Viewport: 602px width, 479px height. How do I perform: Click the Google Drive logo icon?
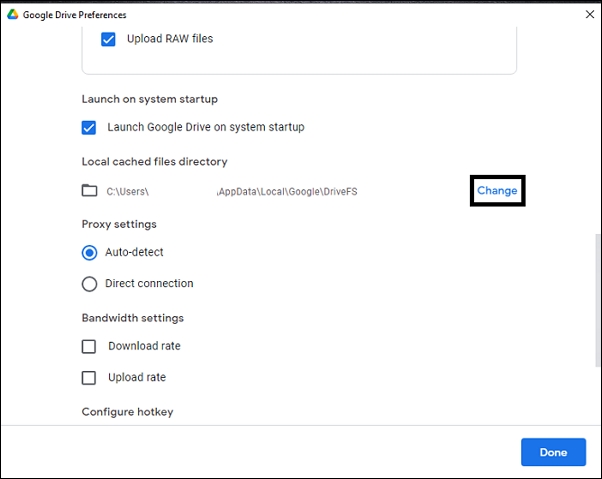tap(12, 15)
